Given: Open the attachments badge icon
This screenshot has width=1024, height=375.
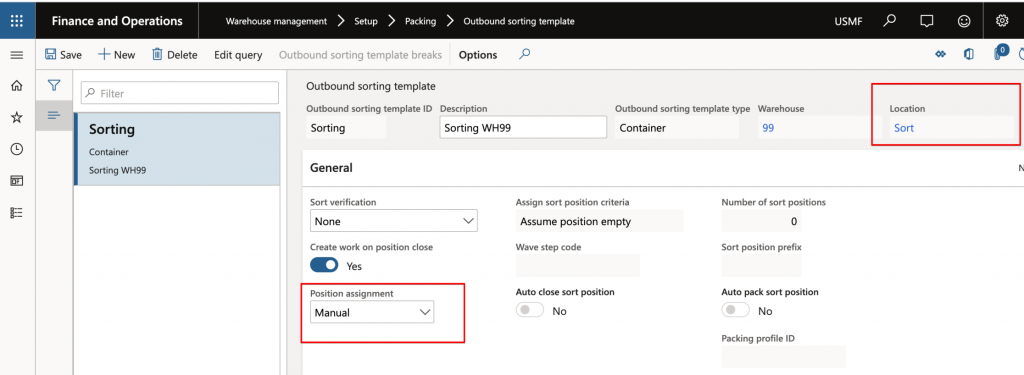Looking at the screenshot, I should coord(1000,54).
